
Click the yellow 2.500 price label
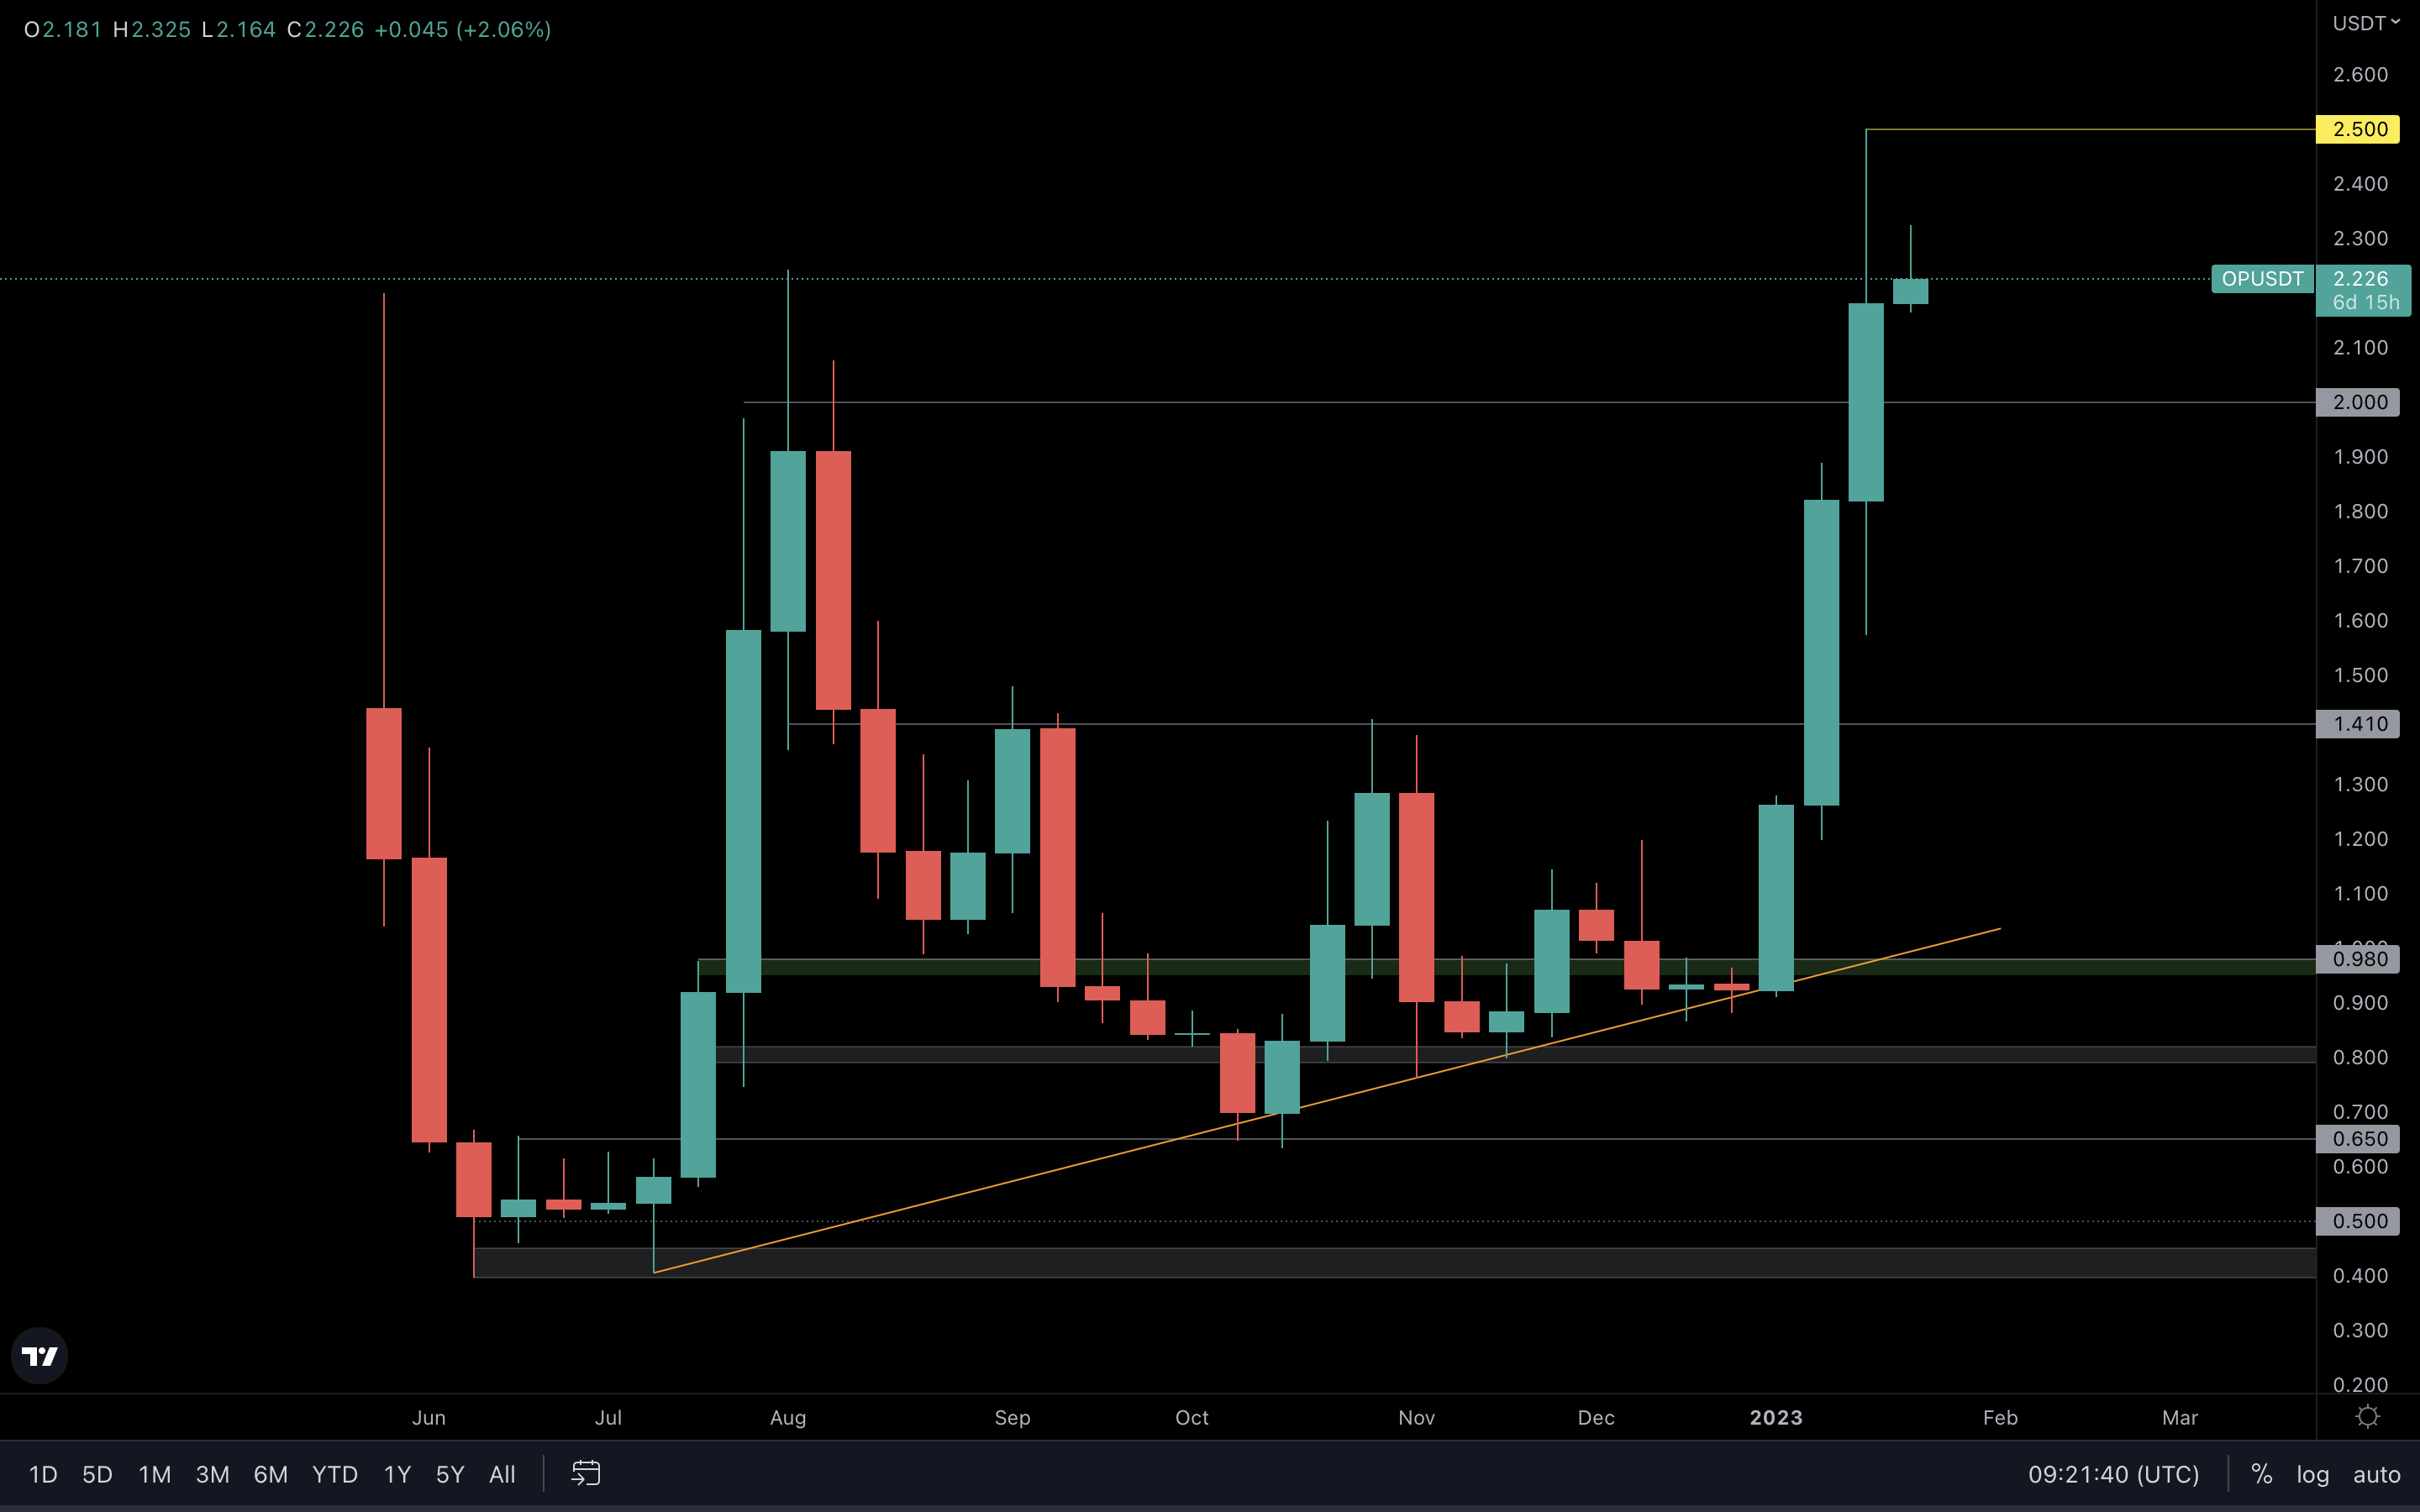tap(2358, 129)
